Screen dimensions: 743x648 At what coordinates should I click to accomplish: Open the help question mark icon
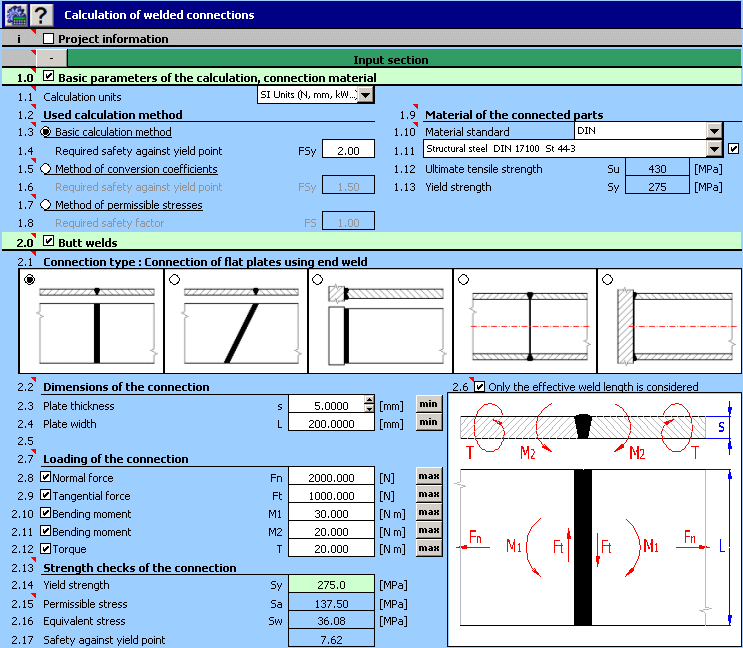click(41, 15)
